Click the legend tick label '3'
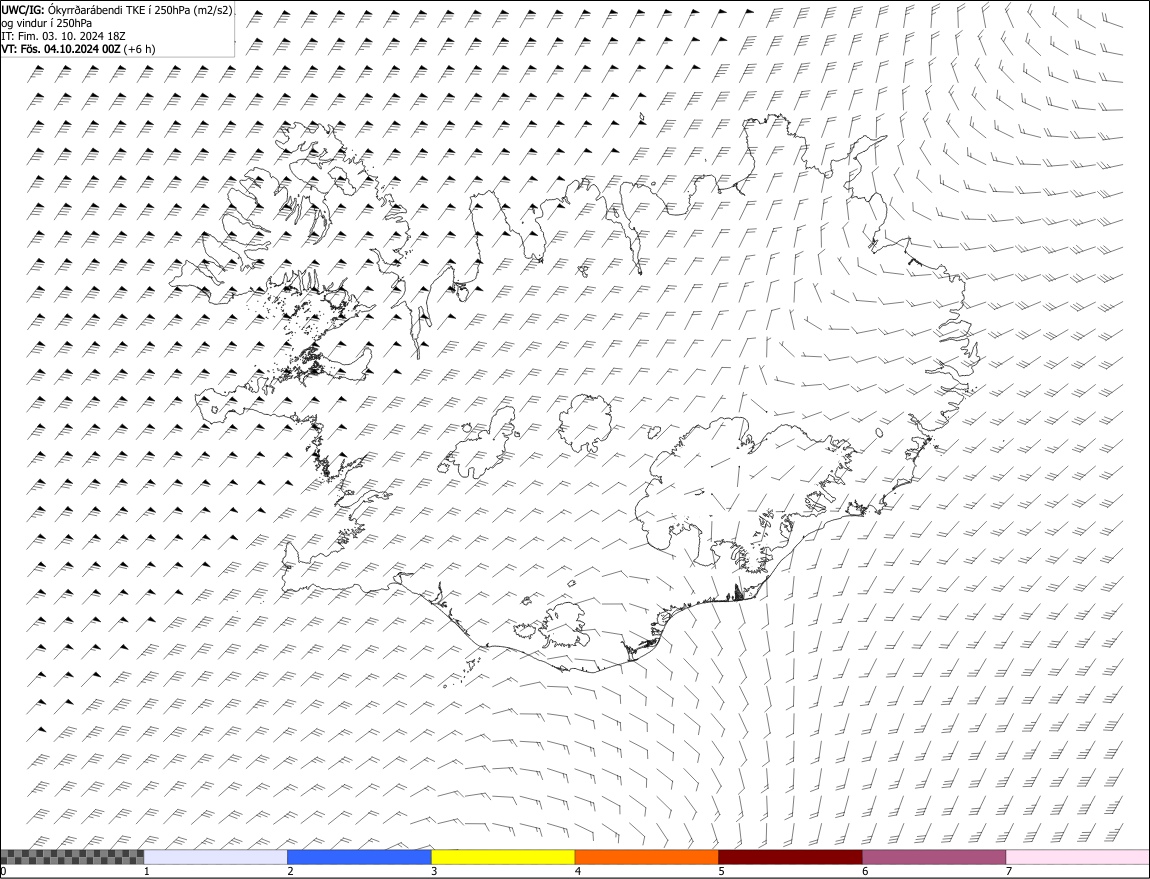The width and height of the screenshot is (1150, 879). point(434,872)
